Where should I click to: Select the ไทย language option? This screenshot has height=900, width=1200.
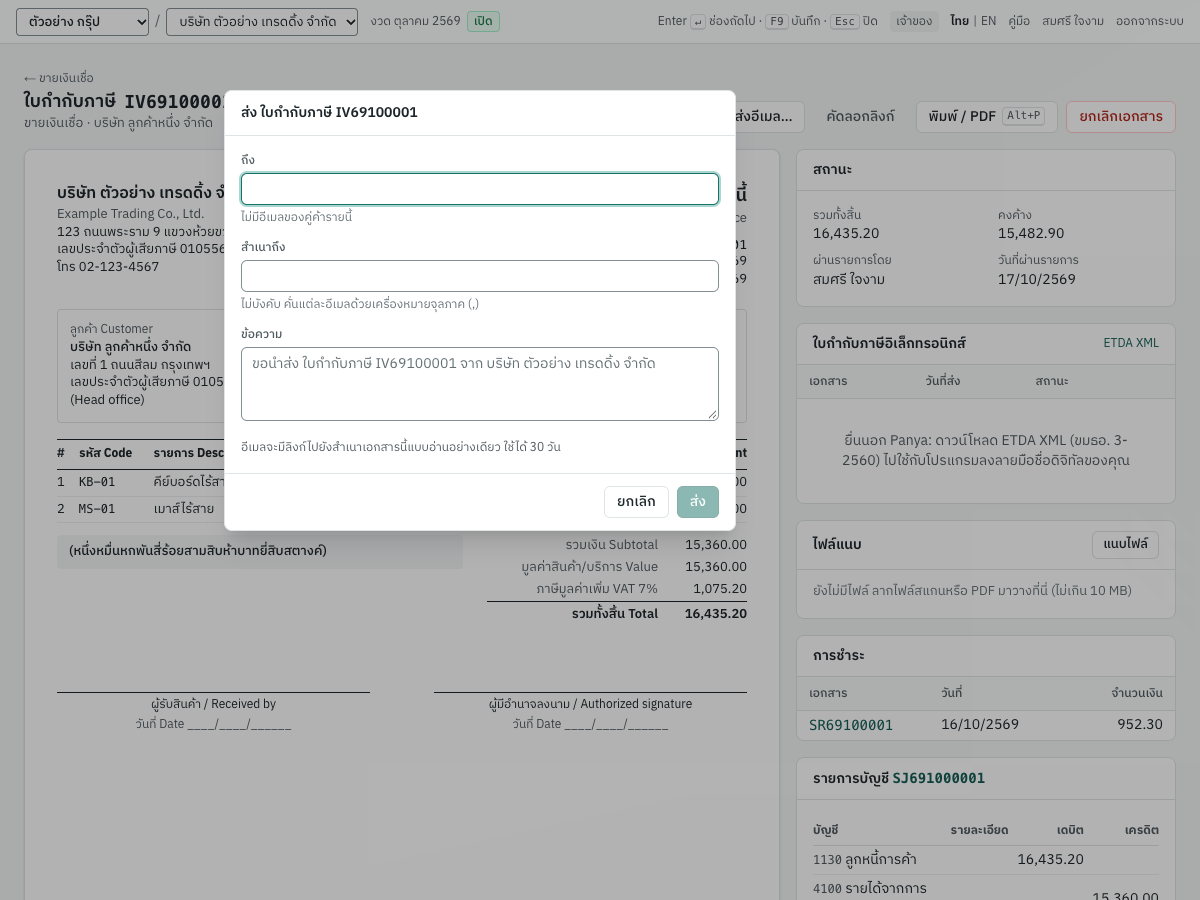(x=960, y=21)
